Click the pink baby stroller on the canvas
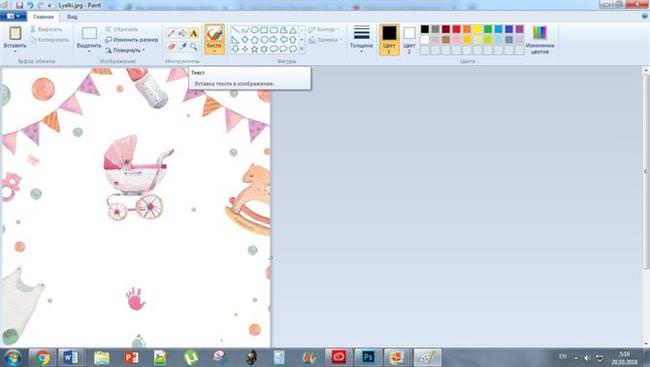 (x=137, y=177)
